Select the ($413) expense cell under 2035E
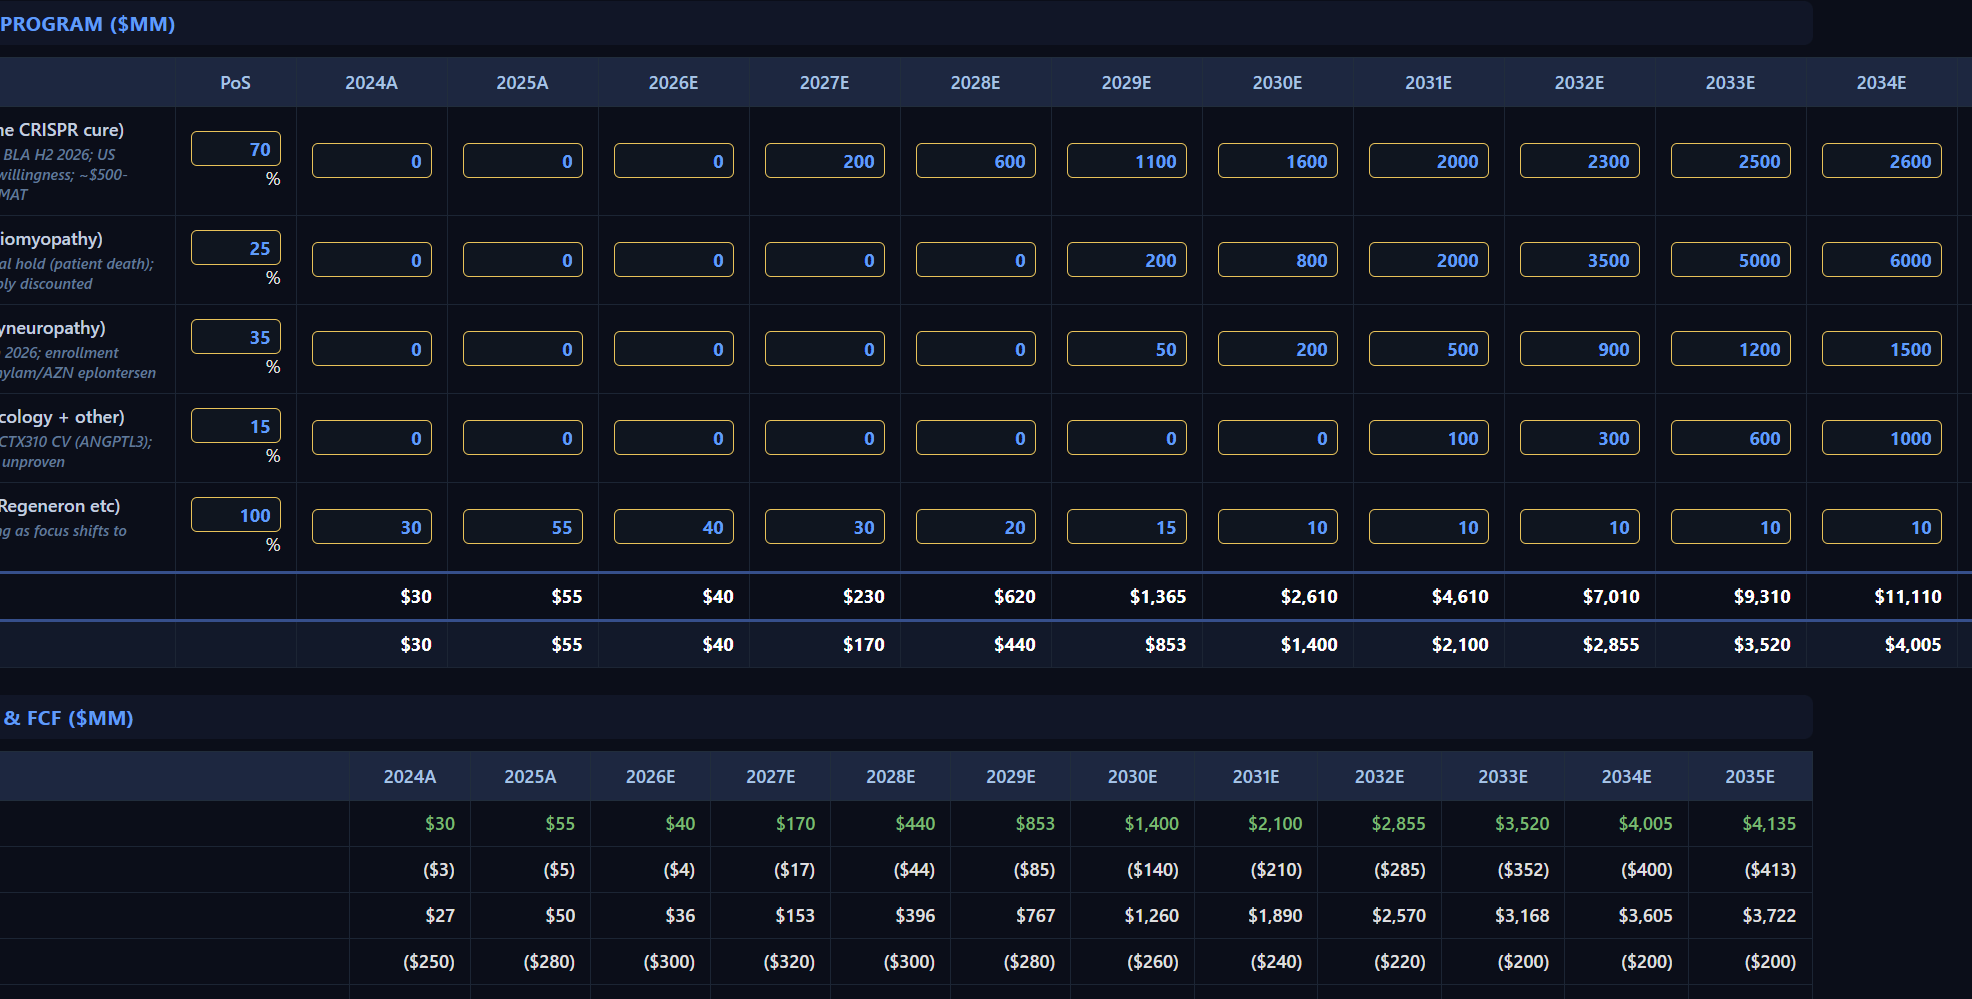The image size is (1972, 999). [1767, 869]
